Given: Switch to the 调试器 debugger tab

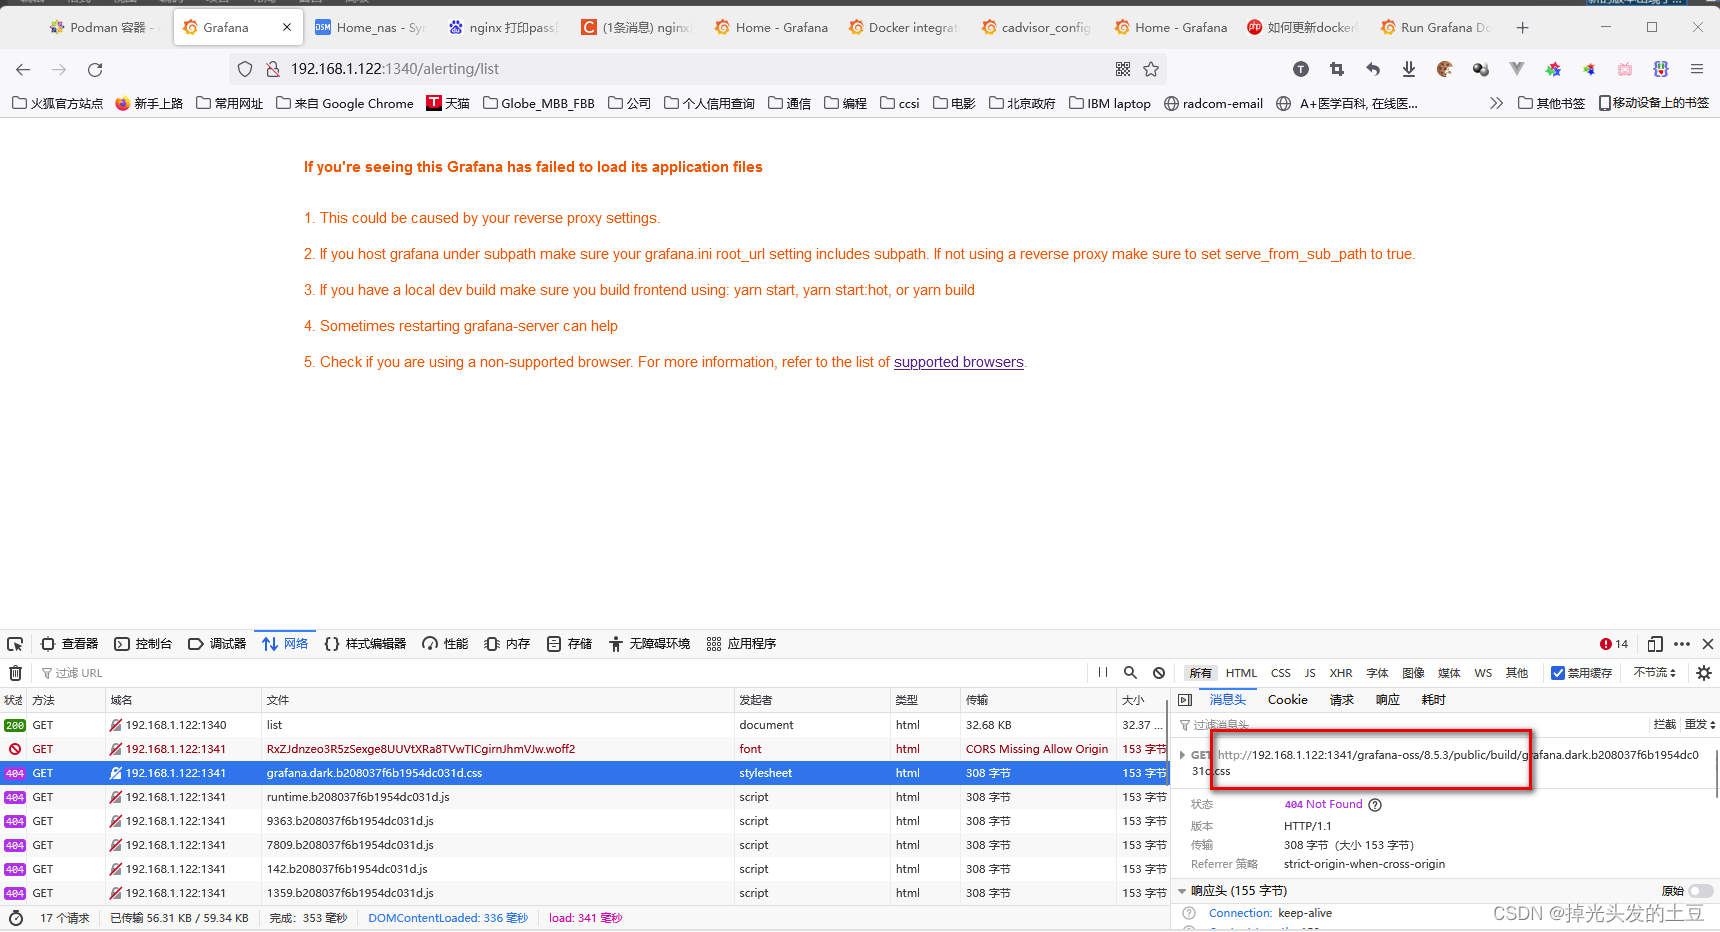Looking at the screenshot, I should [217, 644].
